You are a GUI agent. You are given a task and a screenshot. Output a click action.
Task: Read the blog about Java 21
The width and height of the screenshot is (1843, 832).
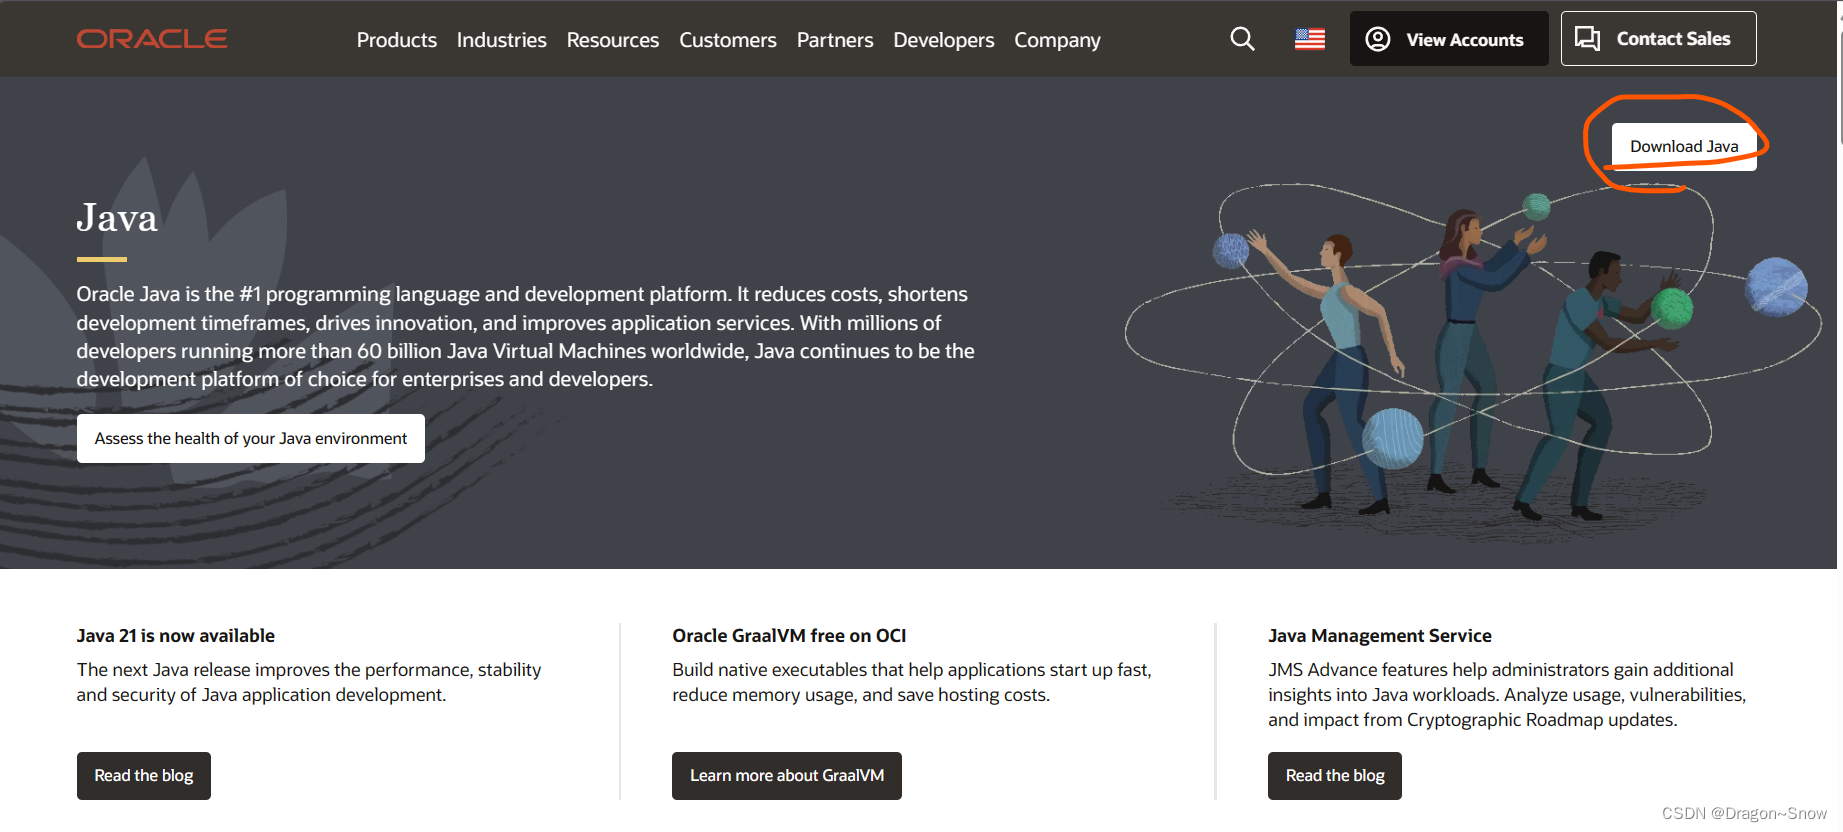(144, 776)
